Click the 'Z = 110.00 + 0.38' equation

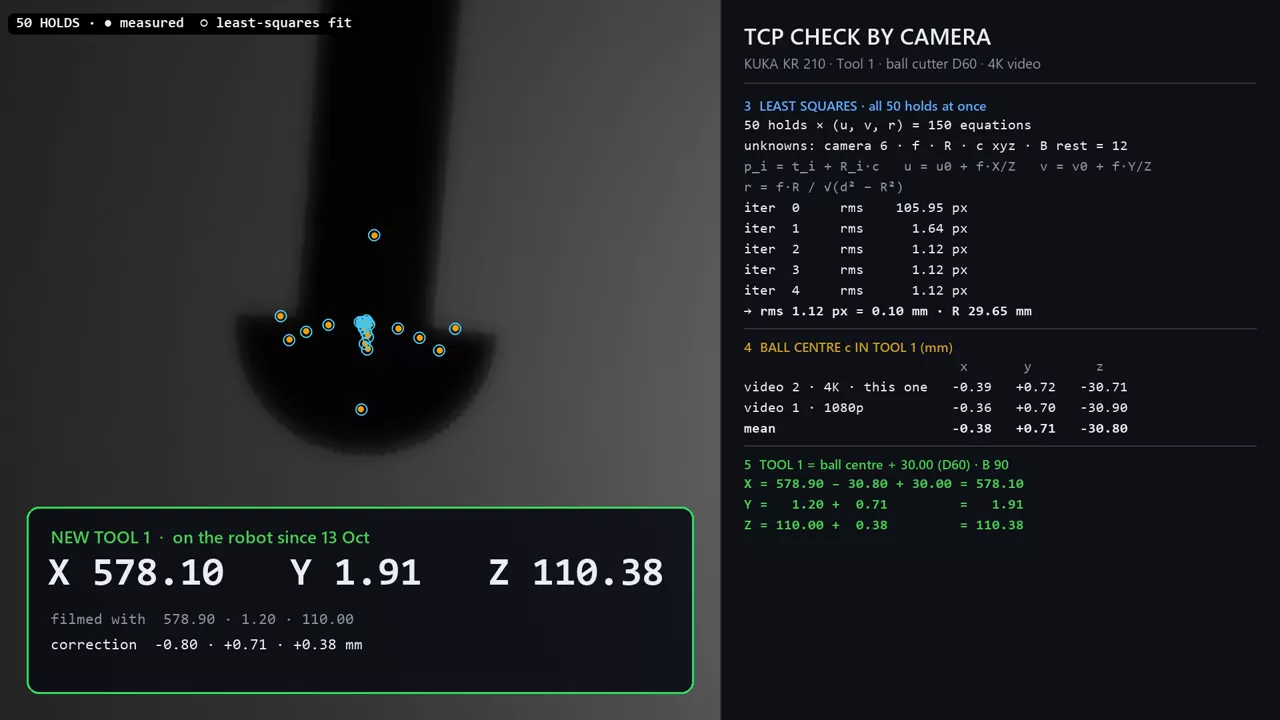pos(884,525)
